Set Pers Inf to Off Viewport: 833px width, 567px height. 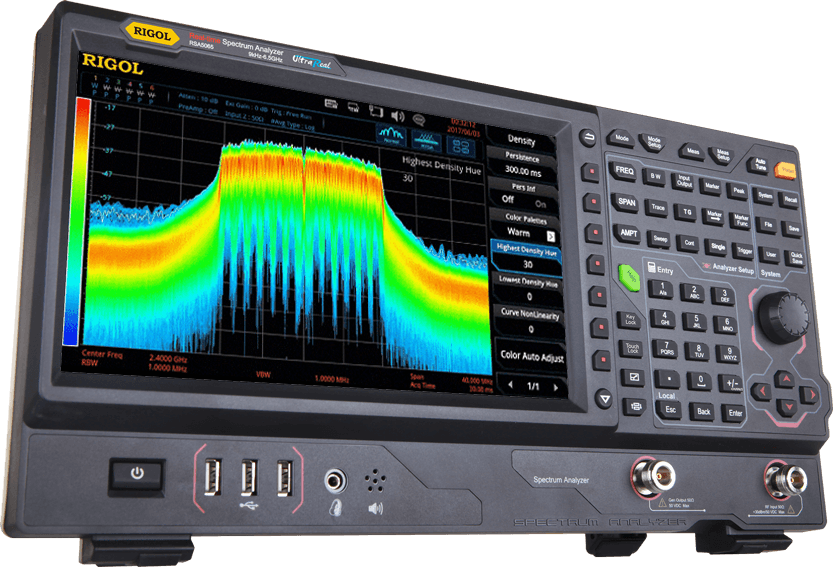click(508, 199)
